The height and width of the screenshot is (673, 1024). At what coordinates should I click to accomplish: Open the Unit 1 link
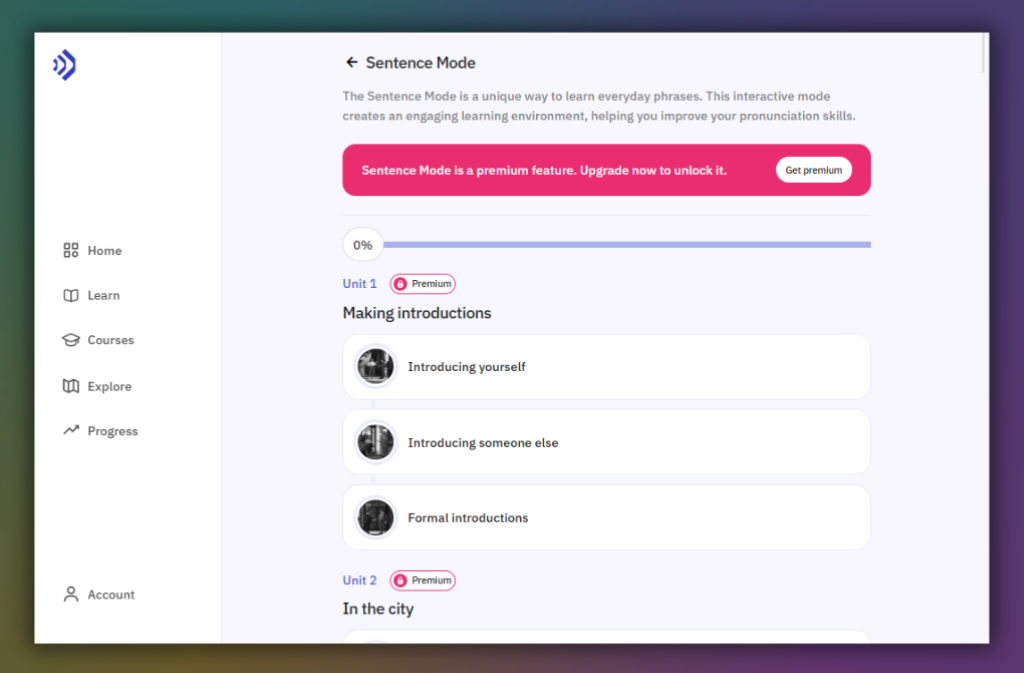[x=359, y=283]
